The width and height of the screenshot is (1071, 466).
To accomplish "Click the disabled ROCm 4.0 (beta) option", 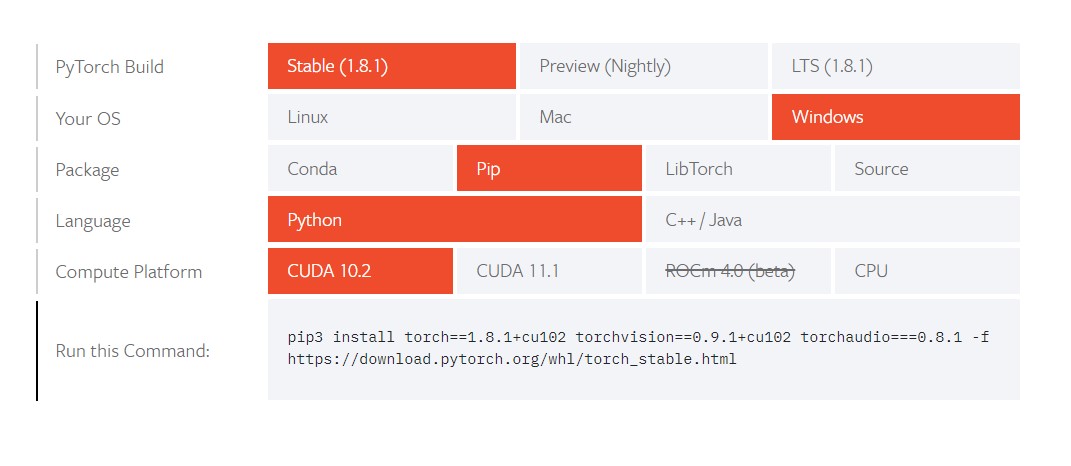I will click(x=738, y=271).
